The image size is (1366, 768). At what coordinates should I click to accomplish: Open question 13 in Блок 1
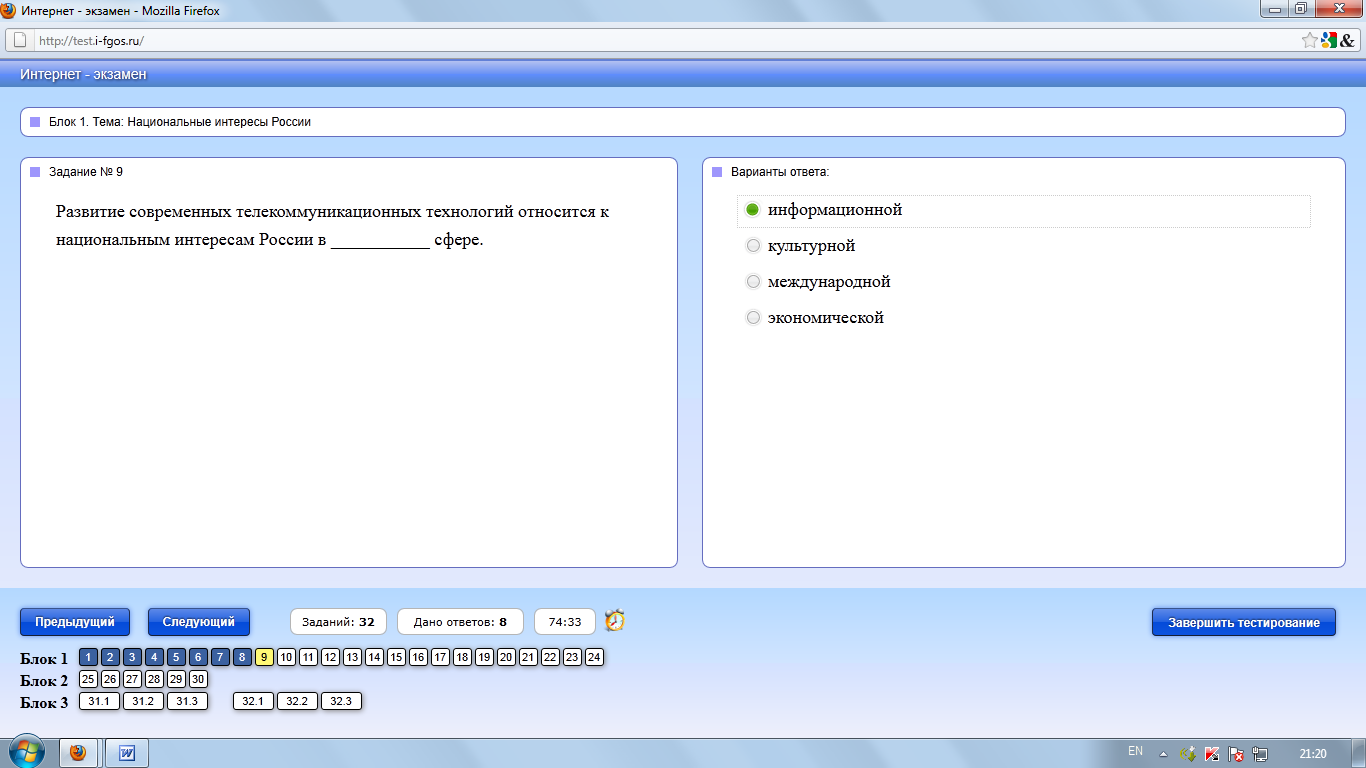pos(352,657)
